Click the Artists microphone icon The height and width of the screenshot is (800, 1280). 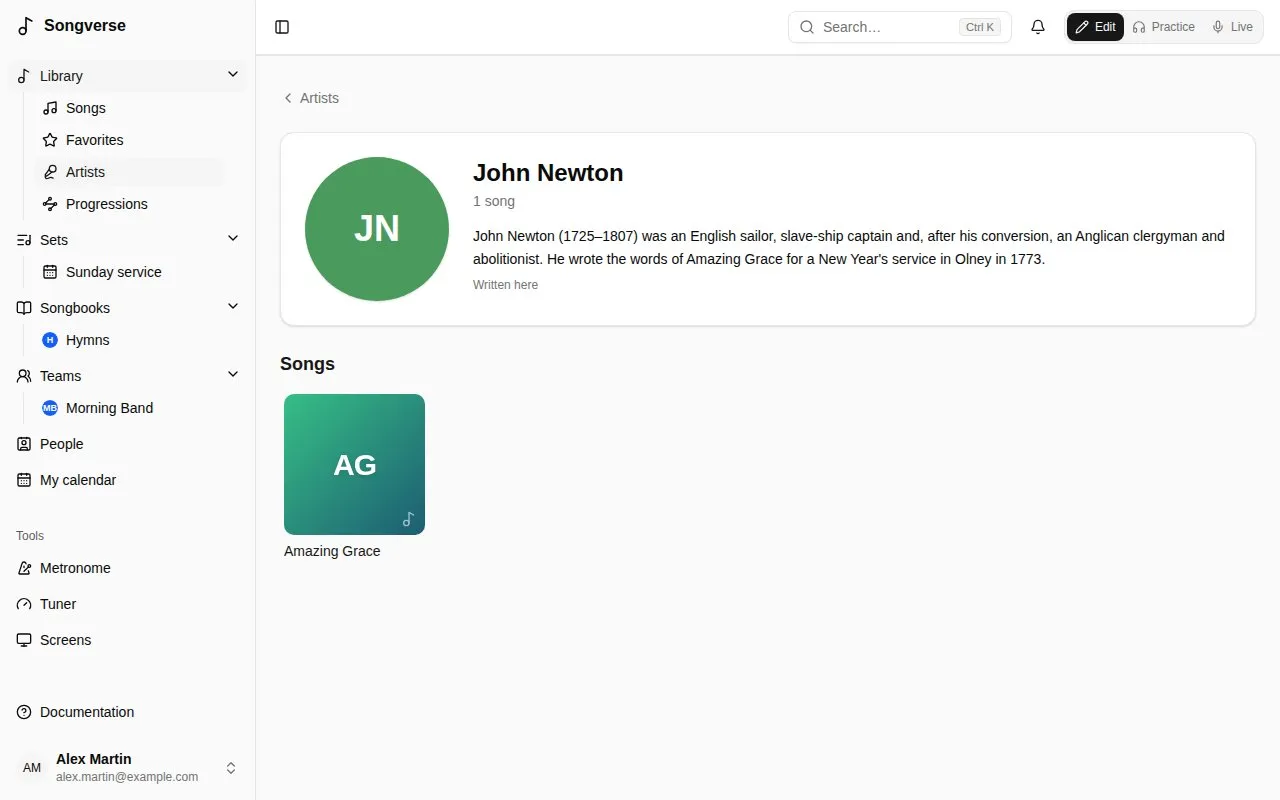tap(50, 172)
